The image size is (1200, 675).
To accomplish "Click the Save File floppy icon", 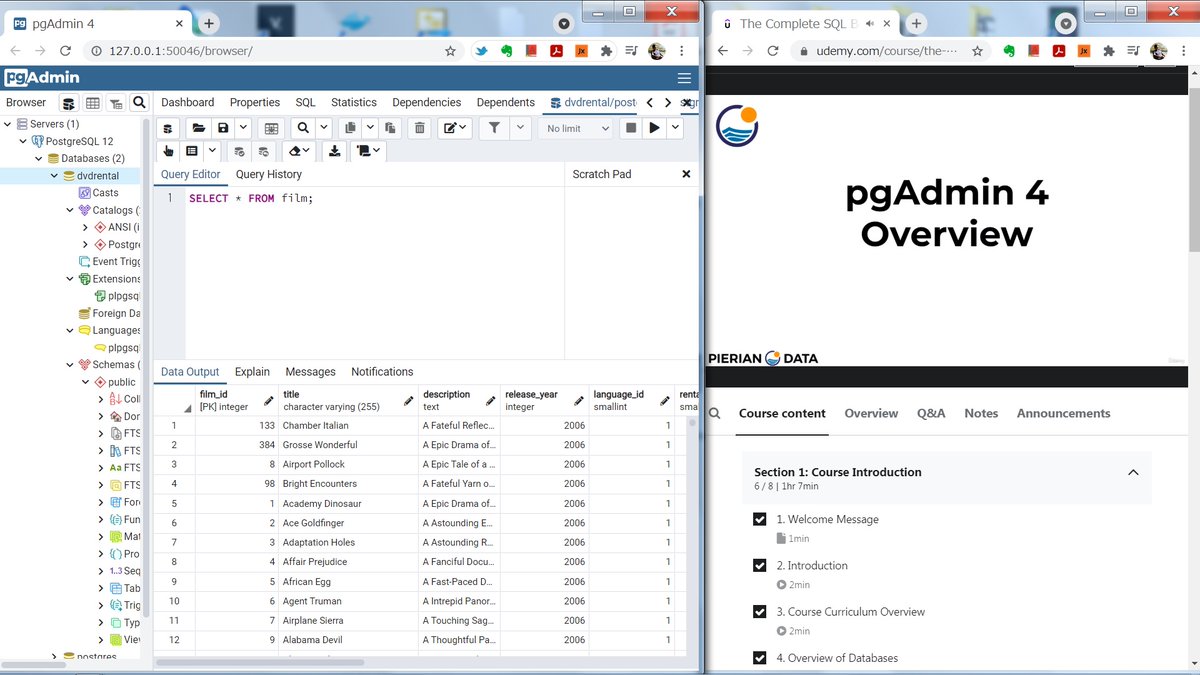I will coord(222,128).
